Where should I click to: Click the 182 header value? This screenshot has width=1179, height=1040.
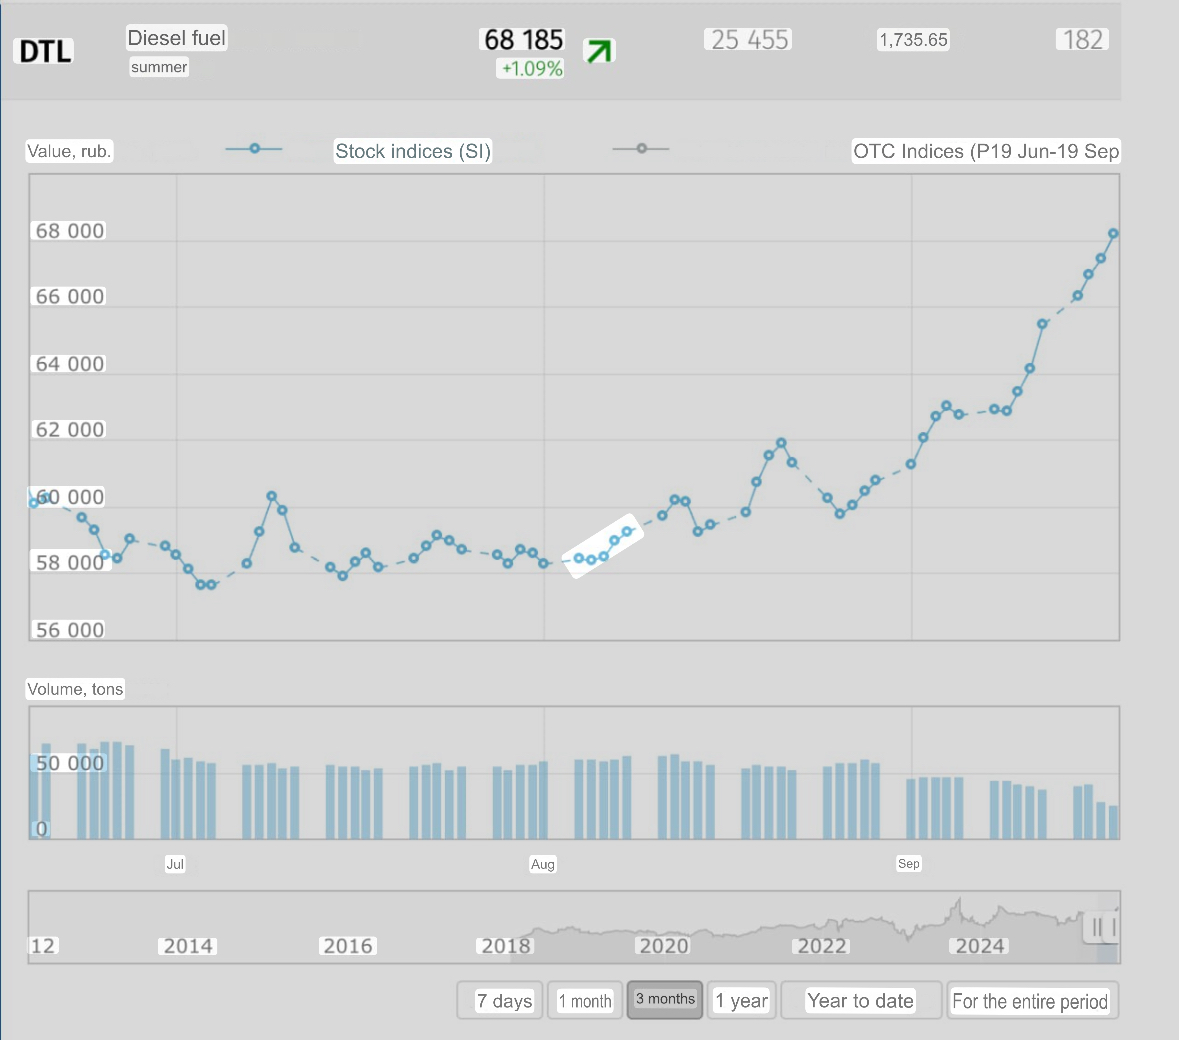[1083, 40]
